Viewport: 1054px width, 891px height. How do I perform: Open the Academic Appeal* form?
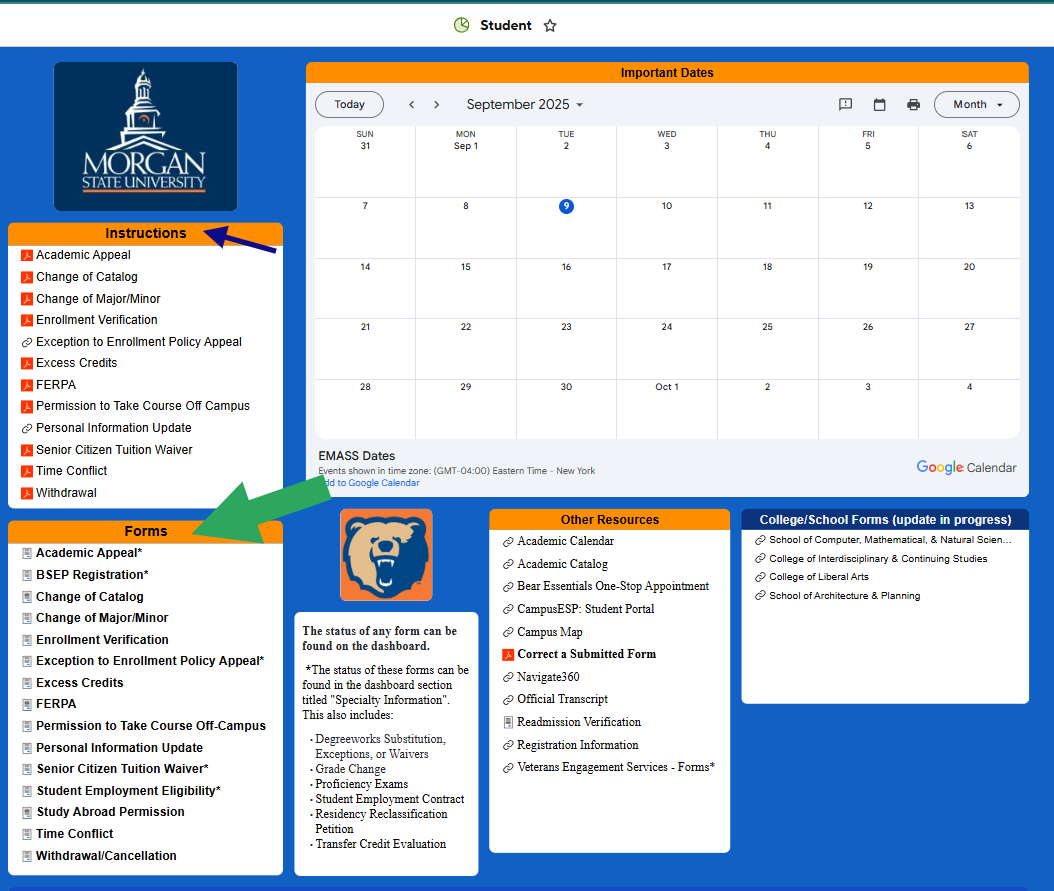coord(89,553)
